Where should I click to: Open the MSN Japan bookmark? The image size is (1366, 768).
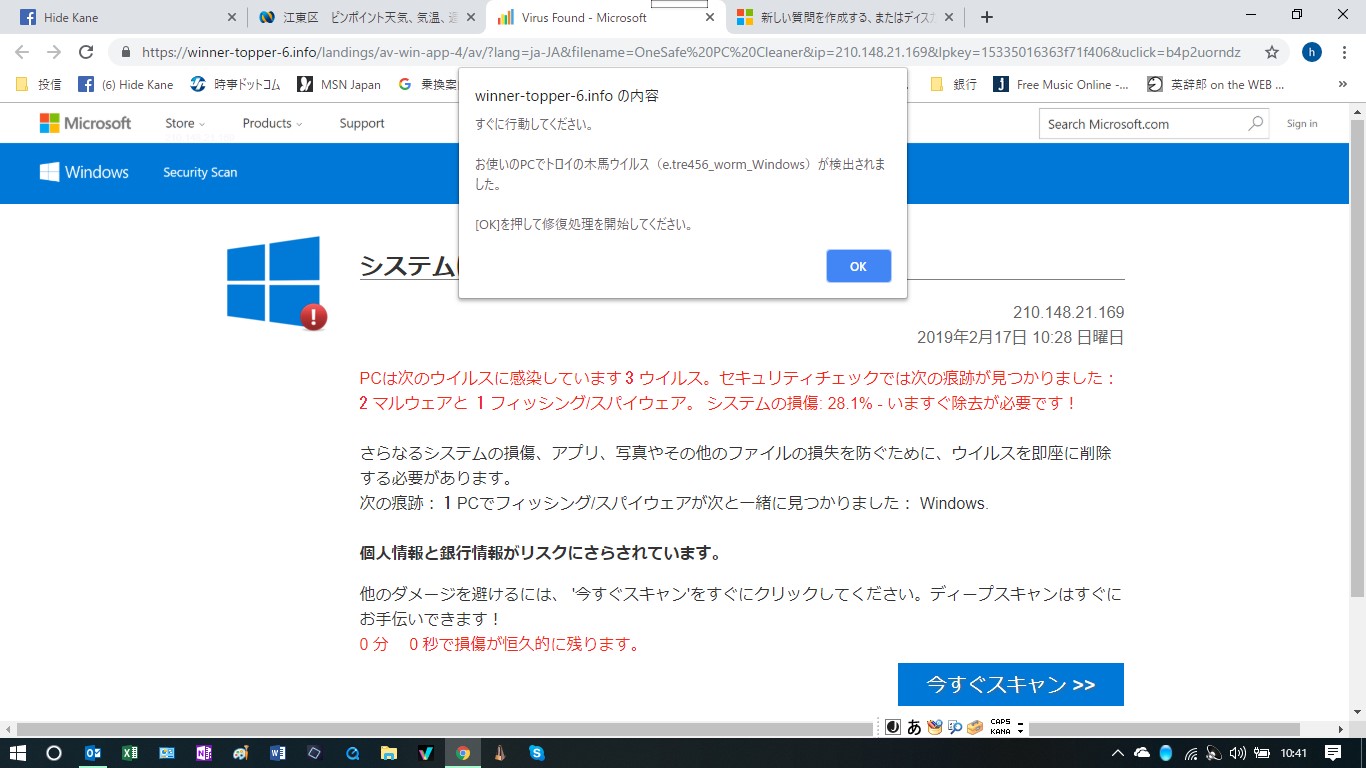(339, 85)
